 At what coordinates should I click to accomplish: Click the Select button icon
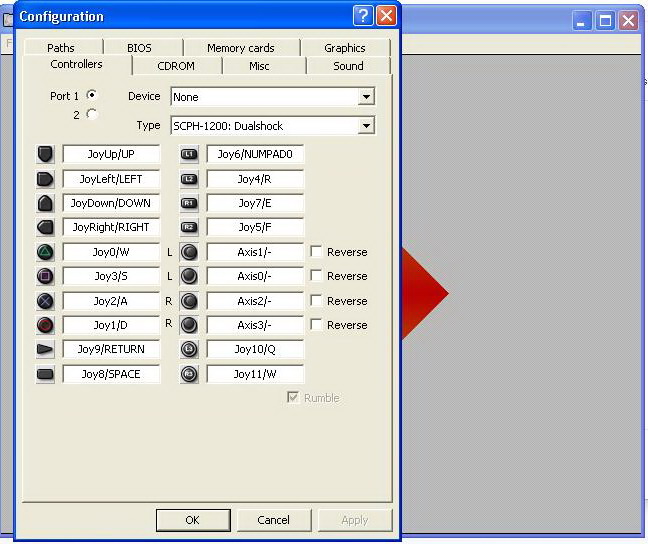click(x=45, y=374)
